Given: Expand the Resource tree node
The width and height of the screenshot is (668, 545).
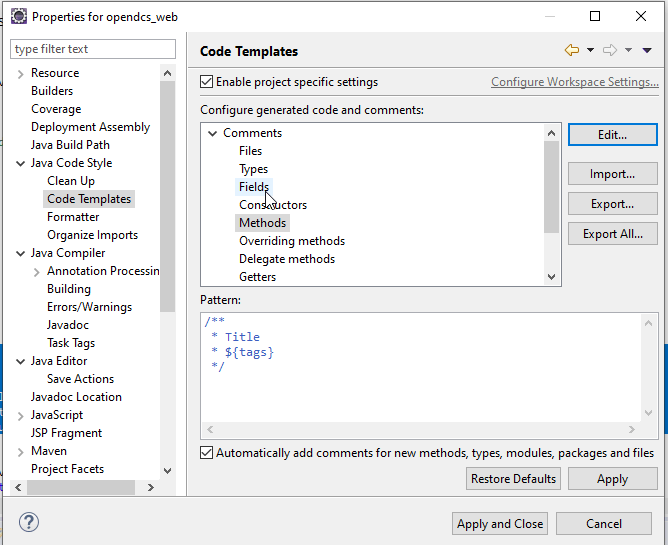Looking at the screenshot, I should point(20,74).
